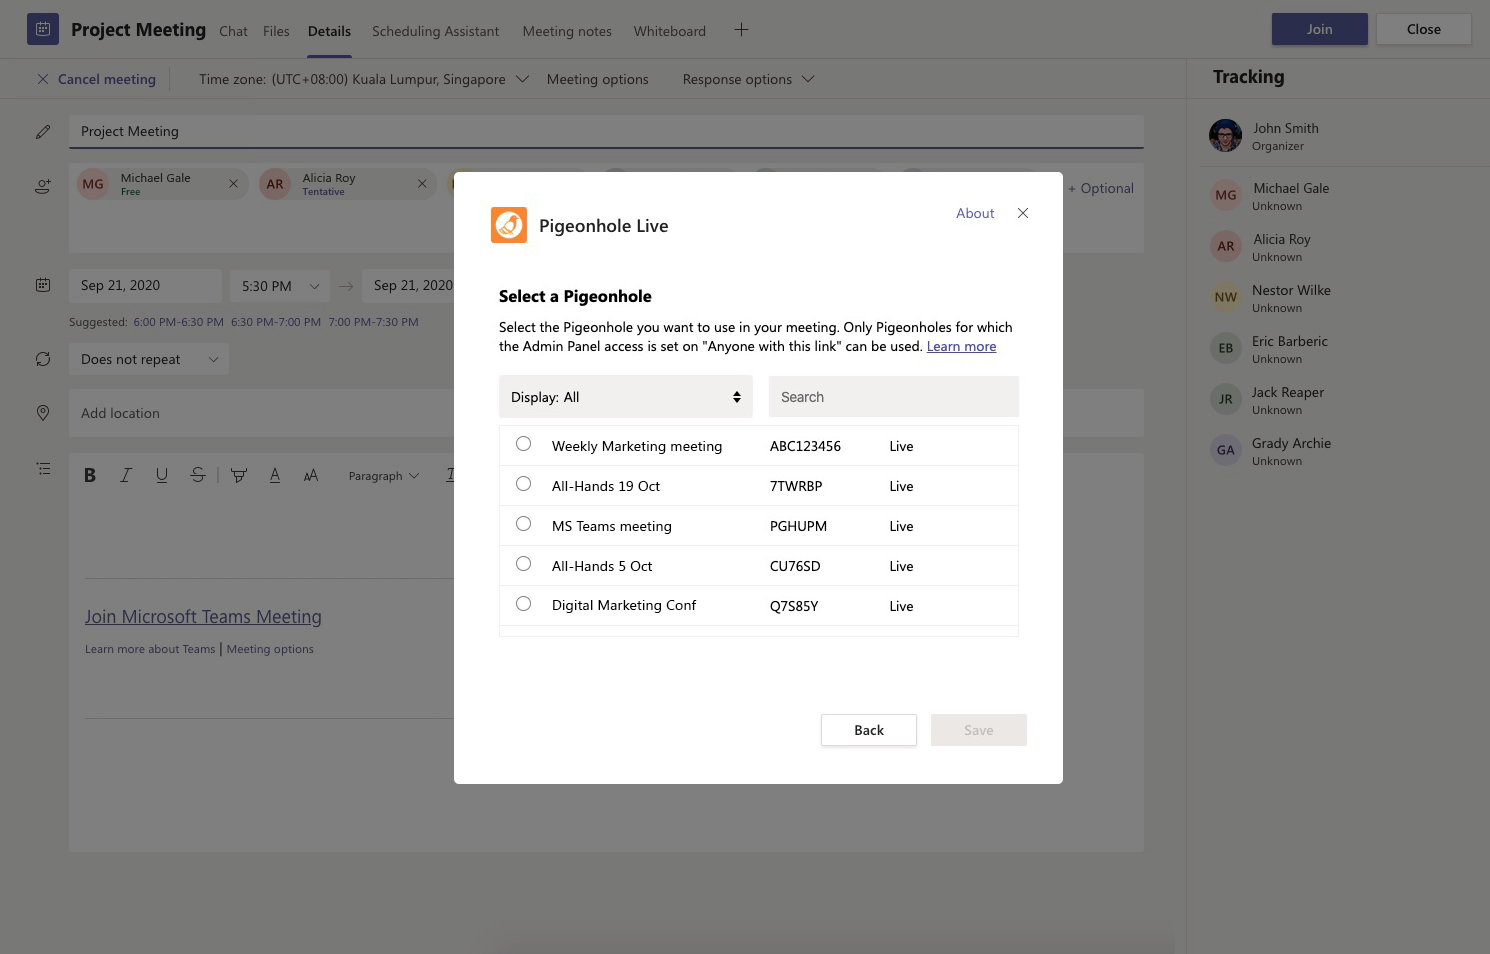The width and height of the screenshot is (1490, 954).
Task: Click the Pigeonhole Live logo icon
Action: pyautogui.click(x=509, y=225)
